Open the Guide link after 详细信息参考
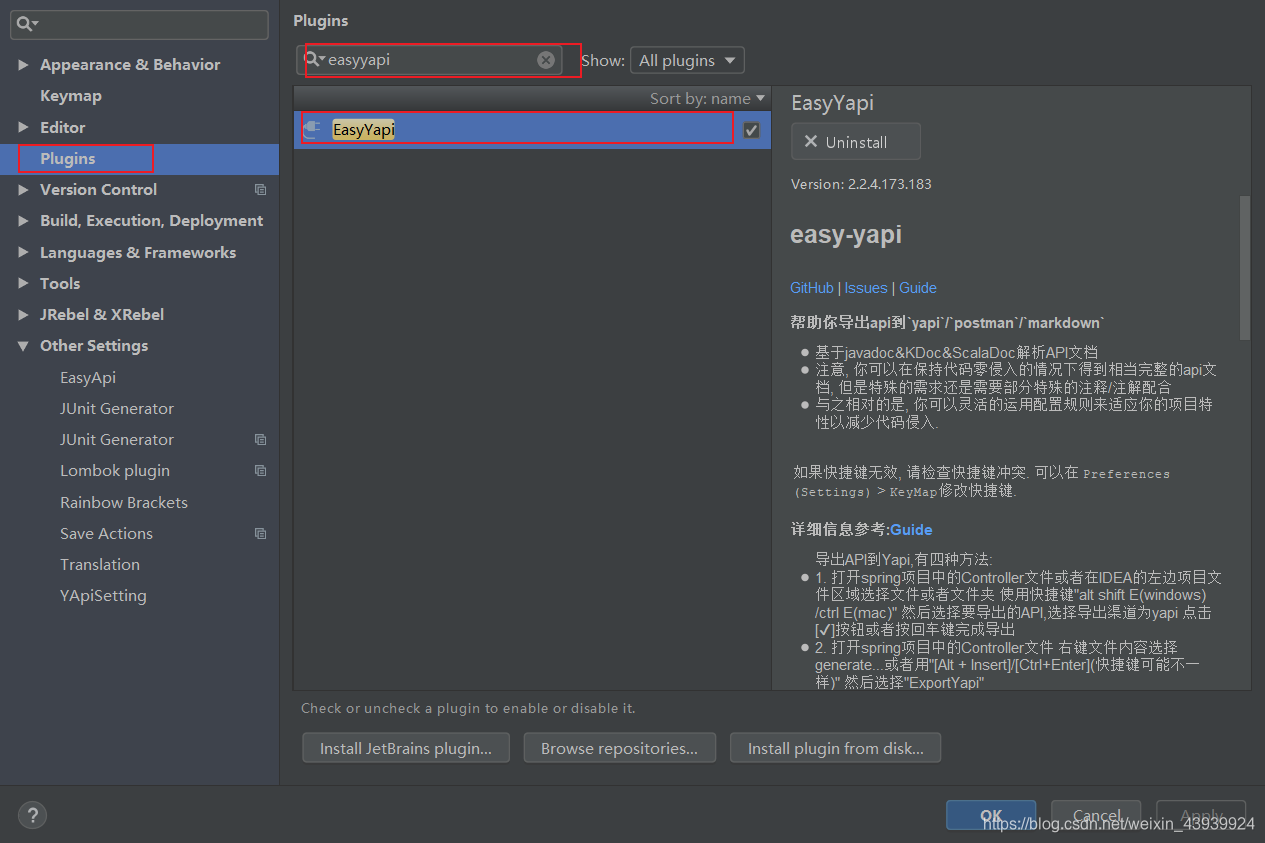 pyautogui.click(x=911, y=530)
